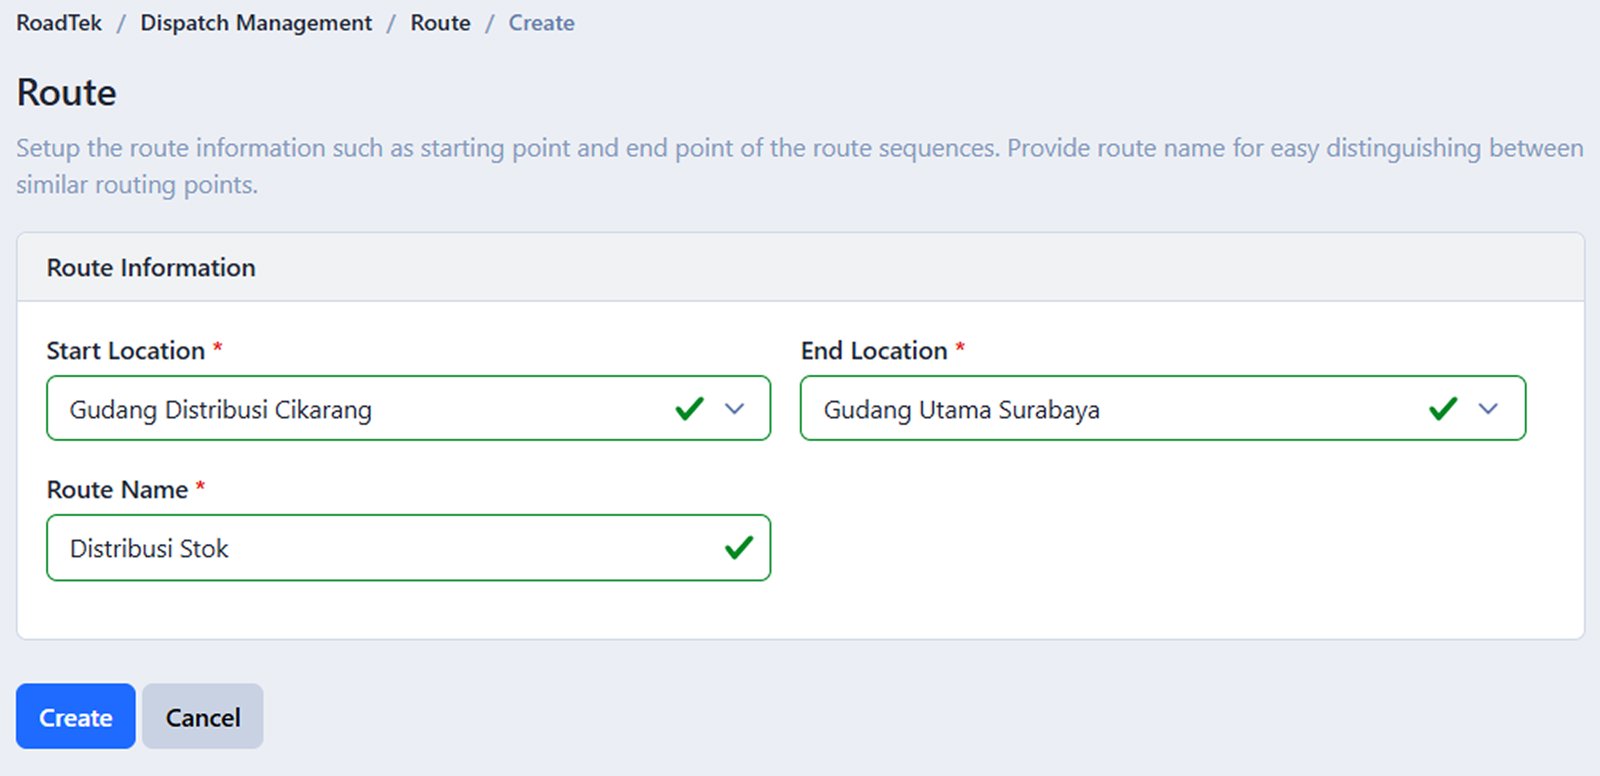
Task: Click the RoadTek breadcrumb link
Action: coord(57,22)
